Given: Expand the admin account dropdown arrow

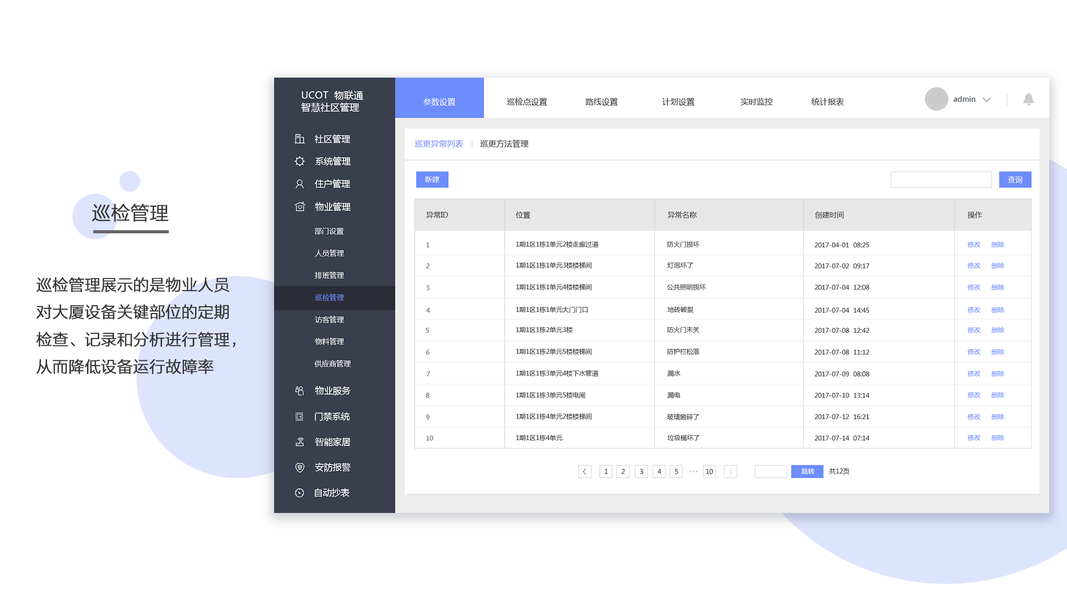Looking at the screenshot, I should coord(987,100).
